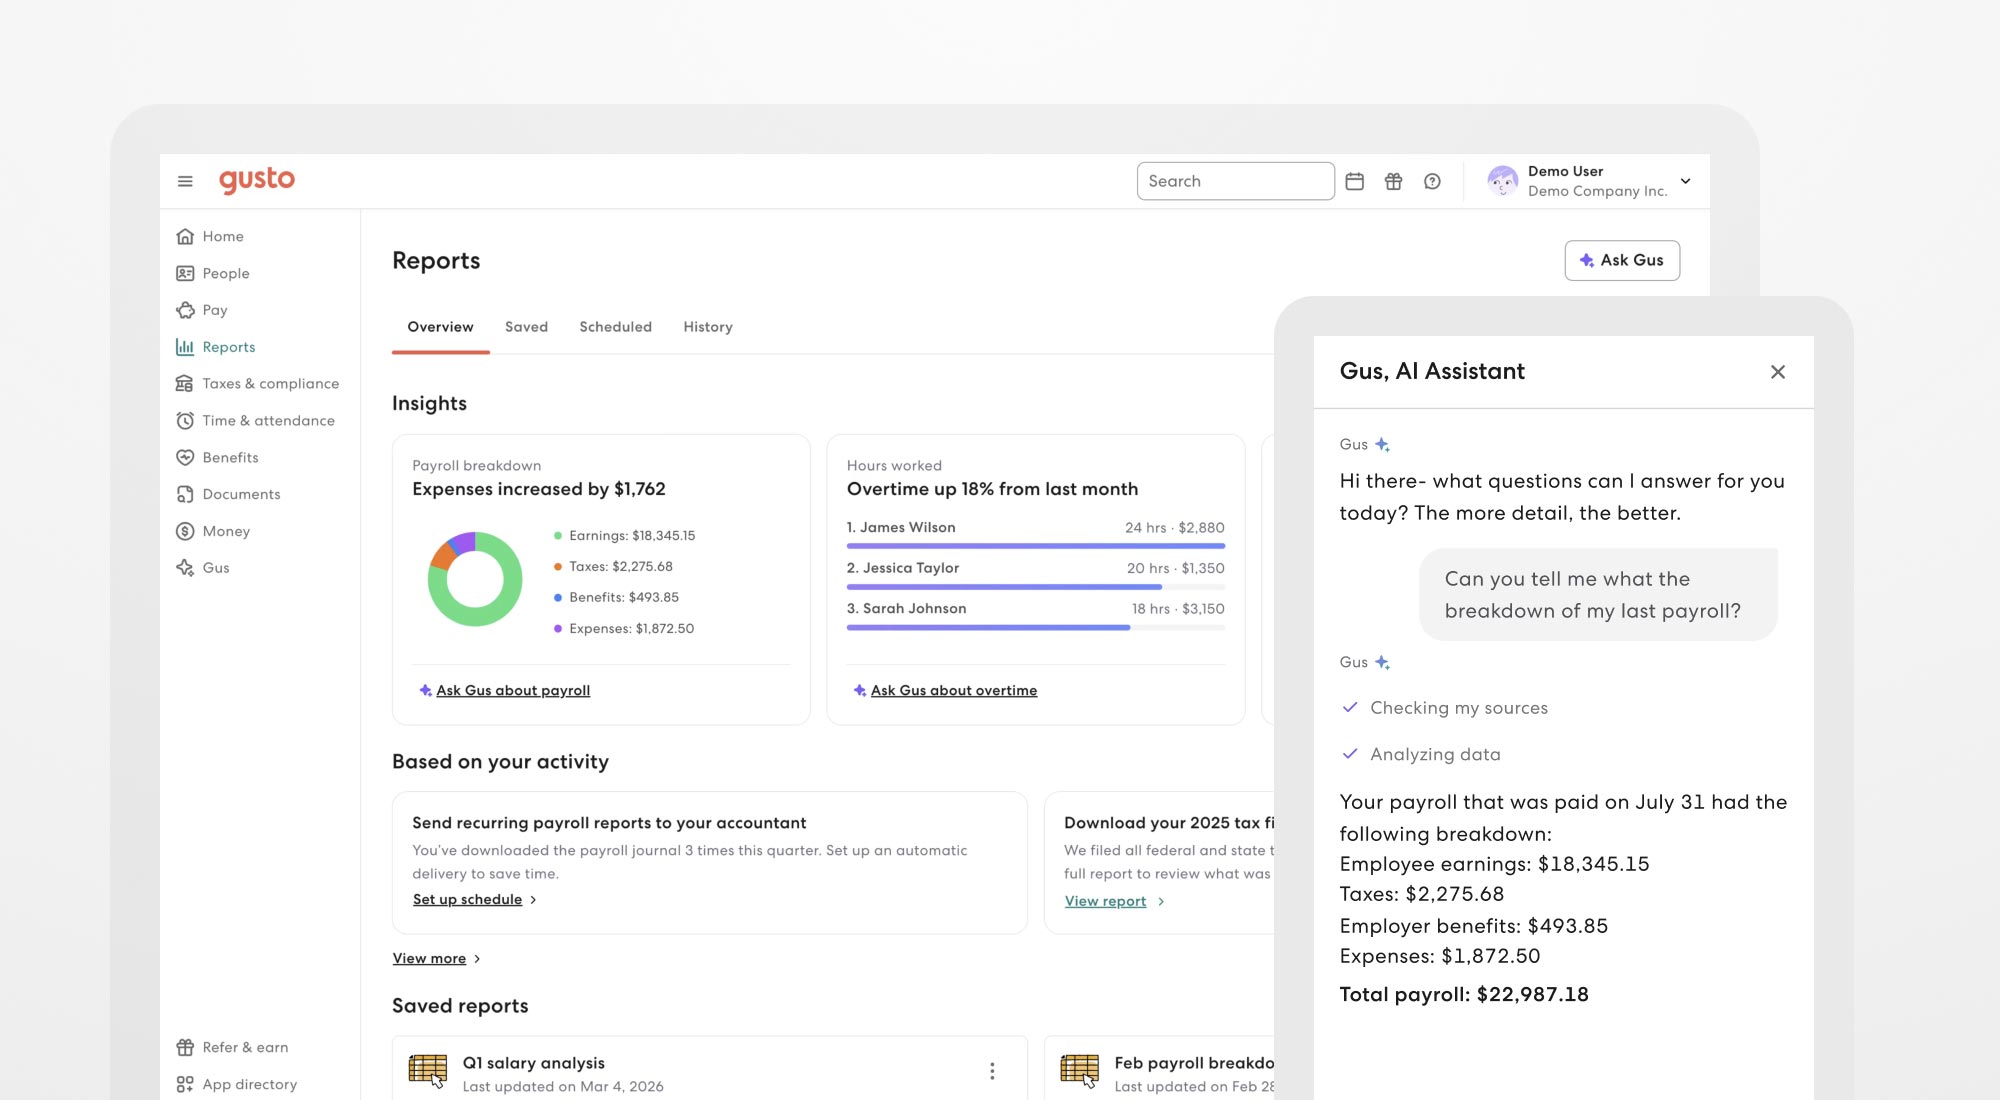Click the gift icon in header
Viewport: 2000px width, 1100px height.
coord(1393,181)
